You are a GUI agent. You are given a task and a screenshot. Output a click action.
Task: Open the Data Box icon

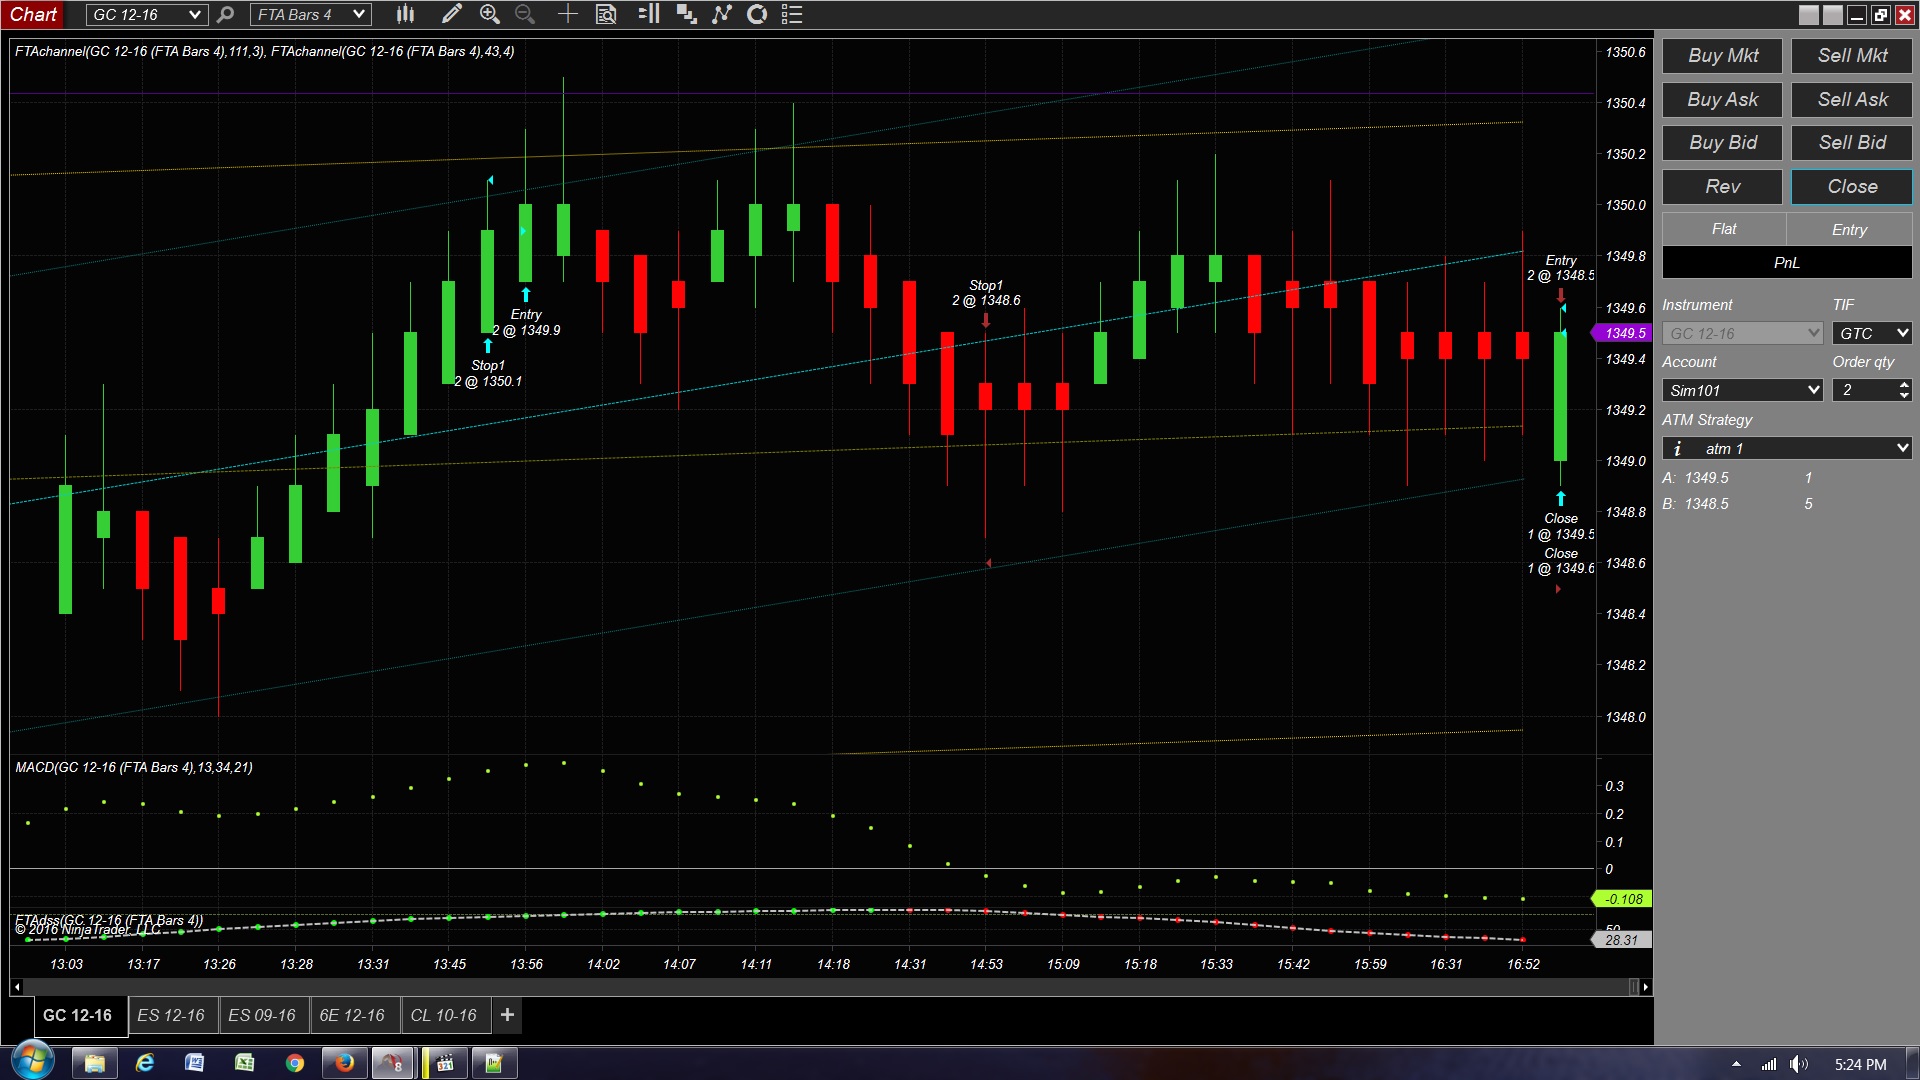[x=606, y=14]
